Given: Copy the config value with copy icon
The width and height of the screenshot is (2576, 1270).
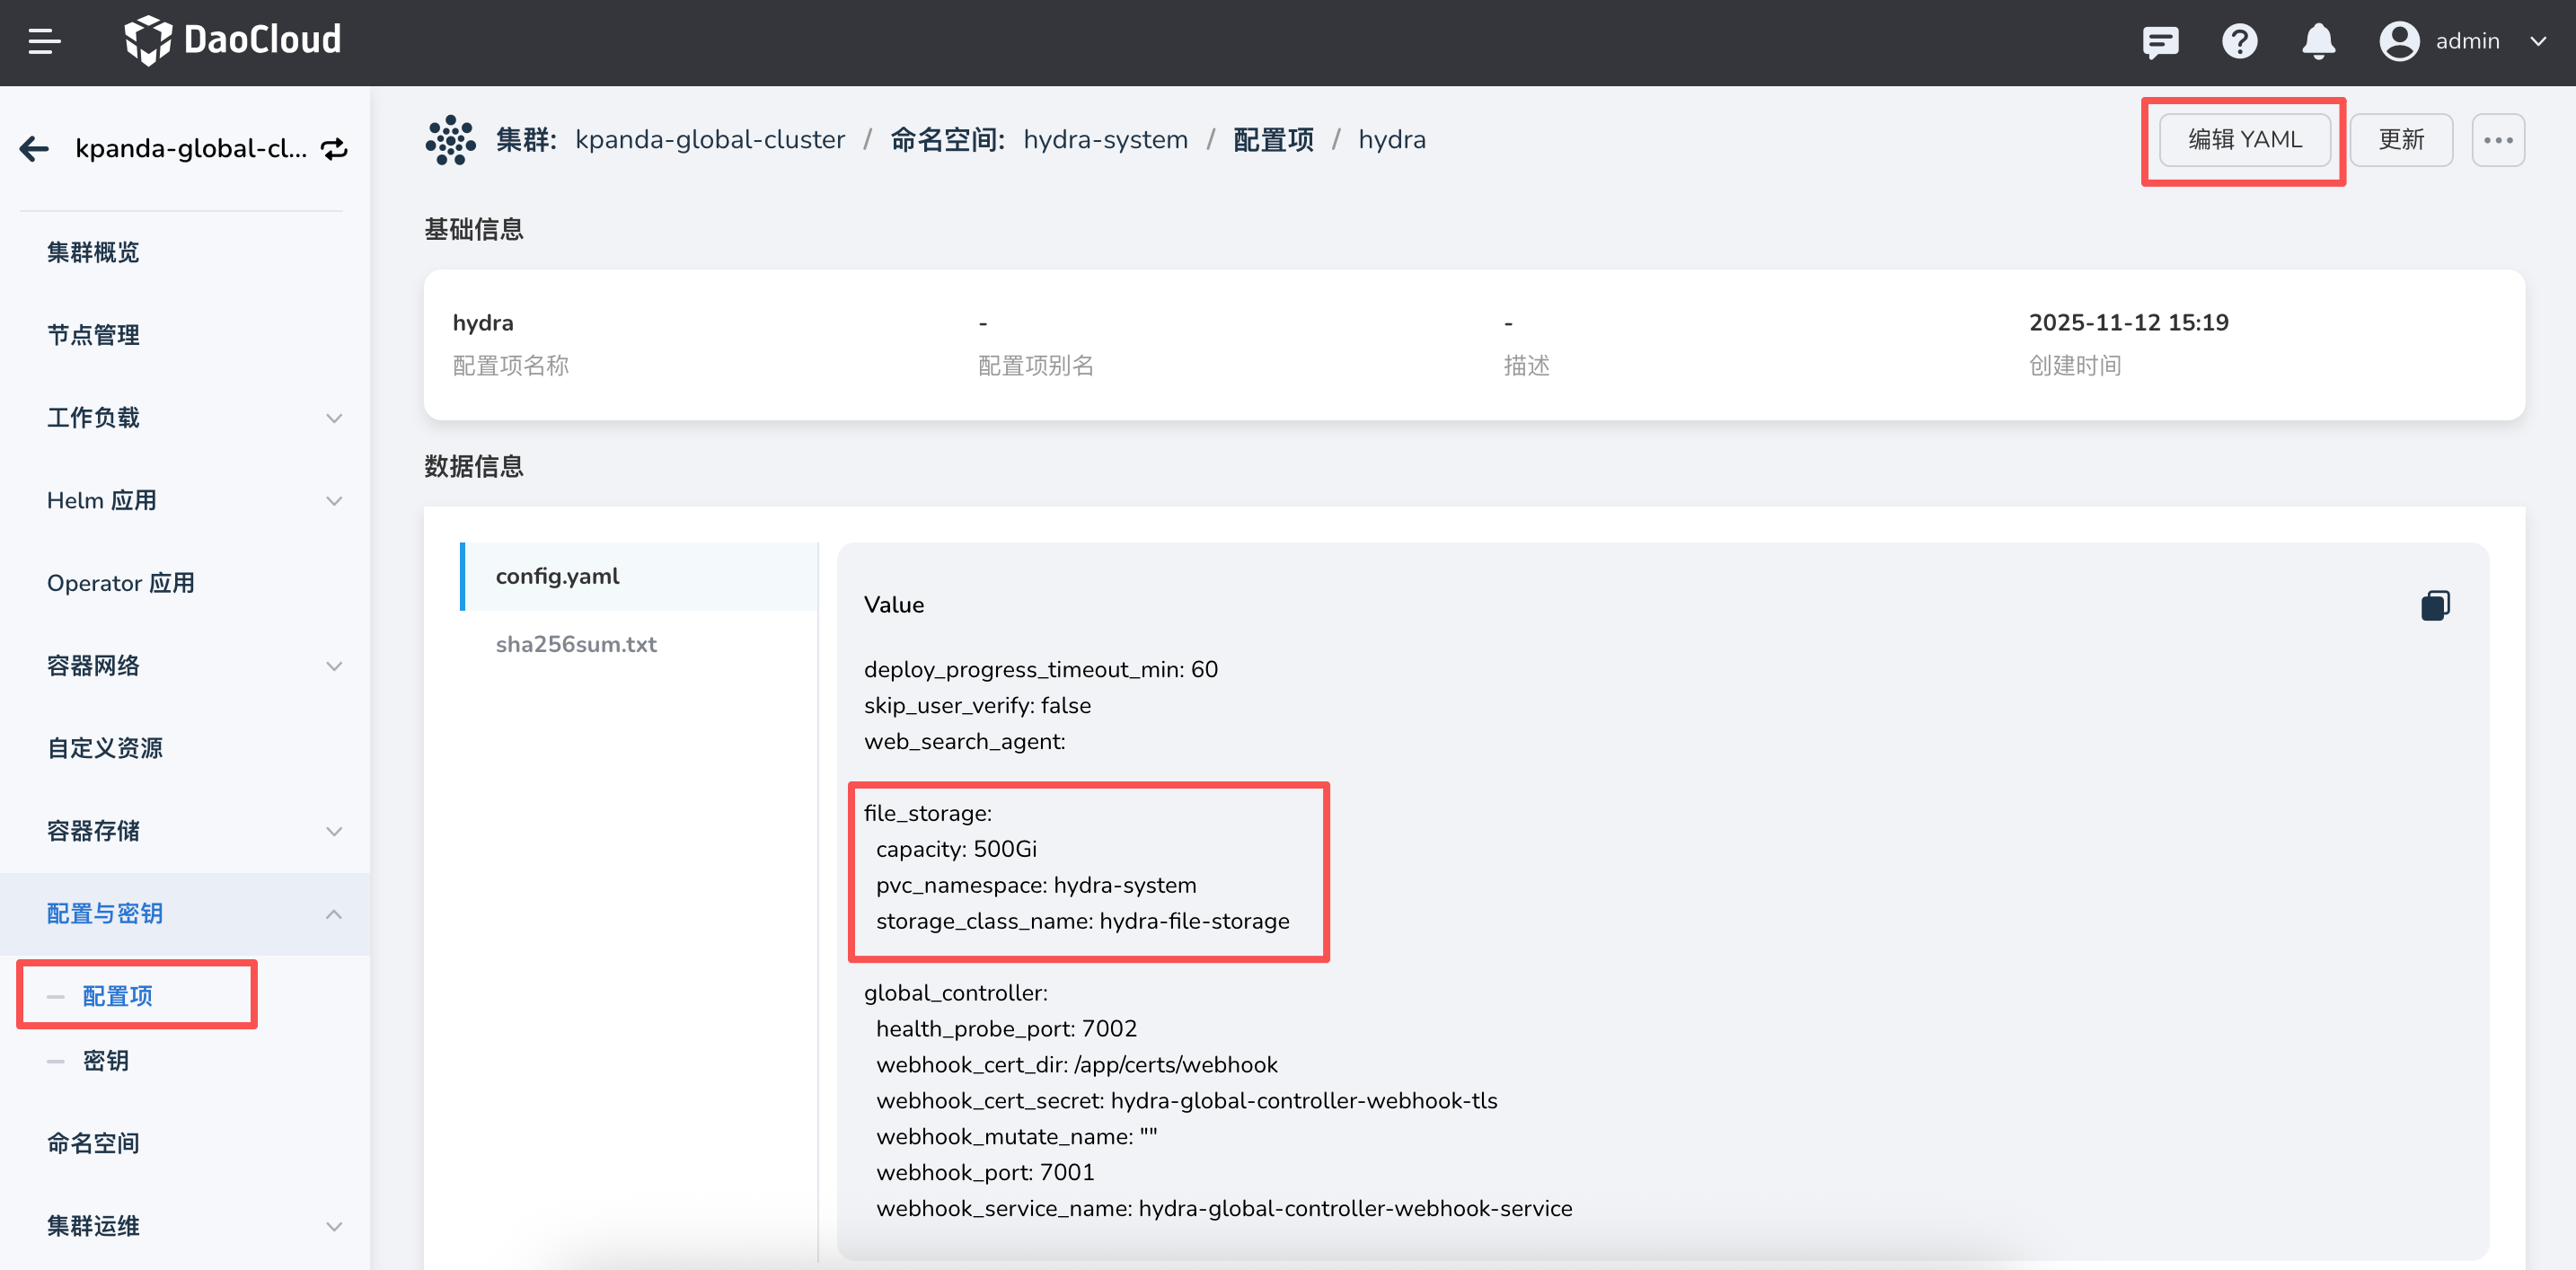Looking at the screenshot, I should (x=2435, y=605).
